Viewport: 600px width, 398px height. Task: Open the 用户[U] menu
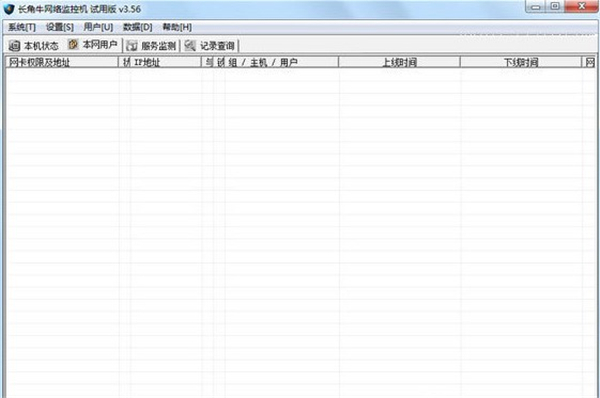tap(98, 27)
